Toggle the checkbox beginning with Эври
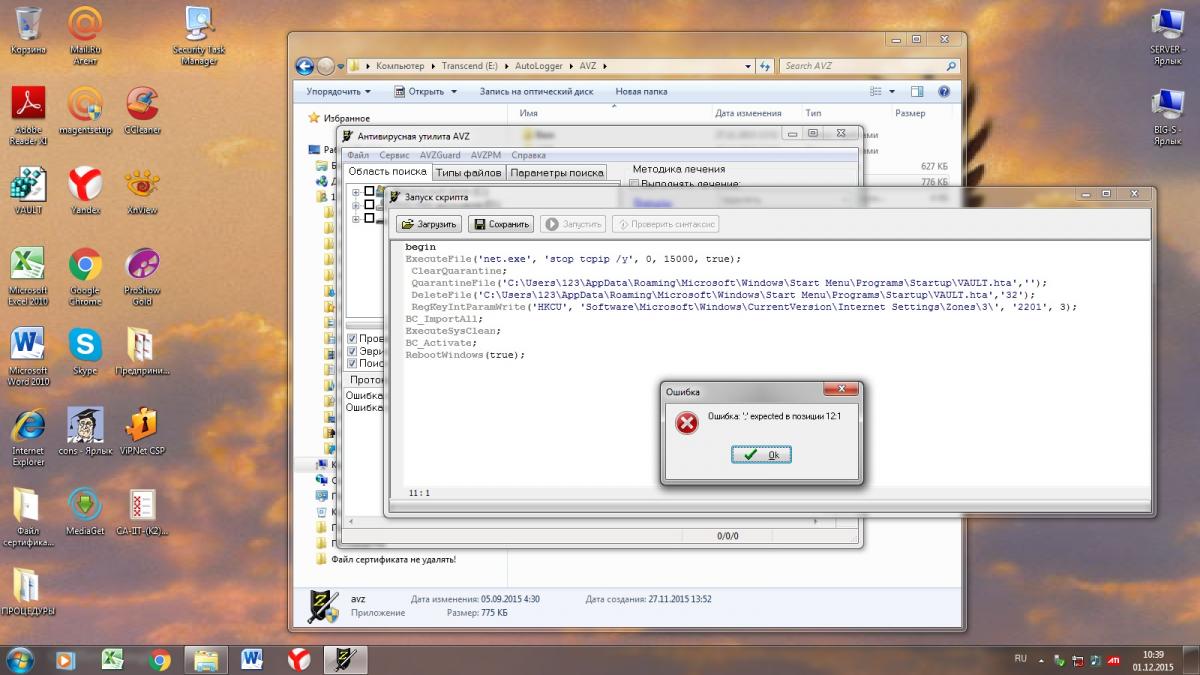The height and width of the screenshot is (675, 1200). (x=352, y=351)
